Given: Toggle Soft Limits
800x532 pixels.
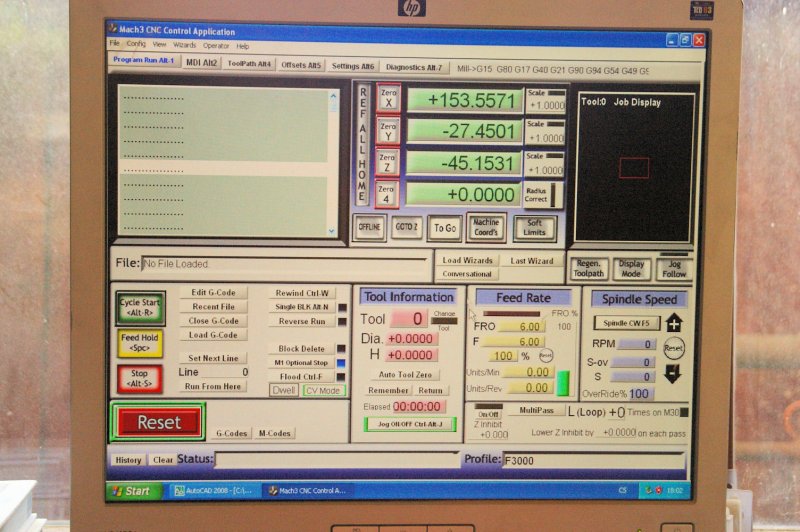Looking at the screenshot, I should [534, 227].
